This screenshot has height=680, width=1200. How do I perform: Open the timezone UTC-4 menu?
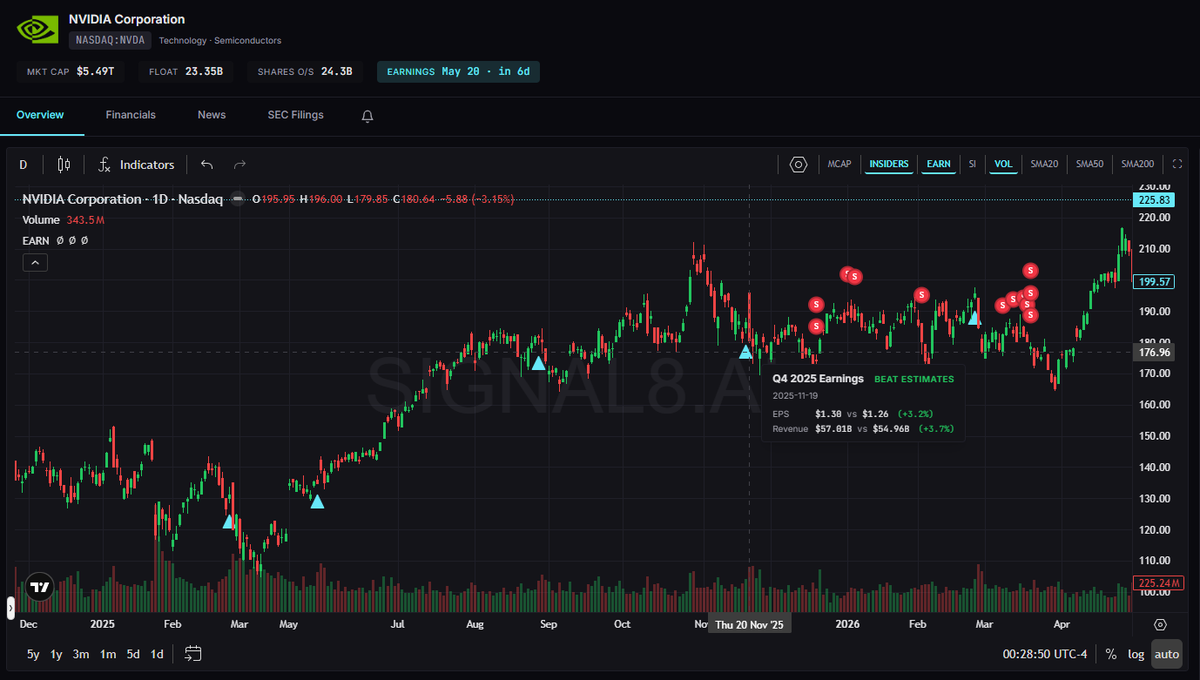pos(1044,654)
